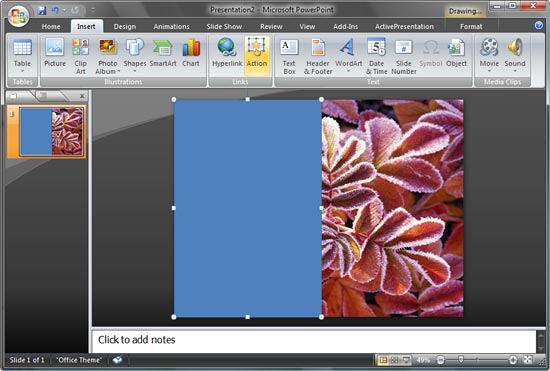This screenshot has height=371, width=550.
Task: Click the zoom percentage level
Action: tap(424, 360)
